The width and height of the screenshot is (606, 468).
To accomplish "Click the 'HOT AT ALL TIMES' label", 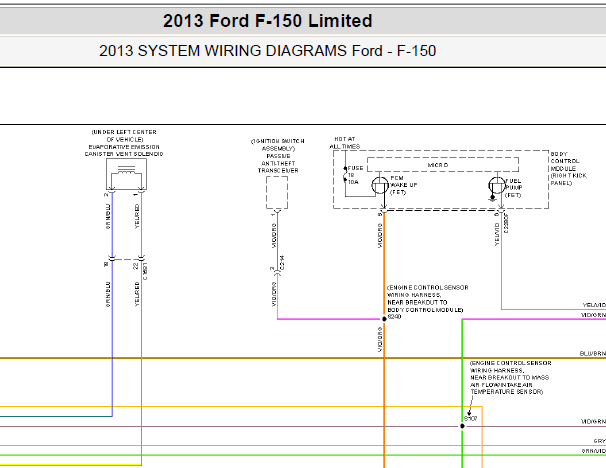I will (345, 143).
